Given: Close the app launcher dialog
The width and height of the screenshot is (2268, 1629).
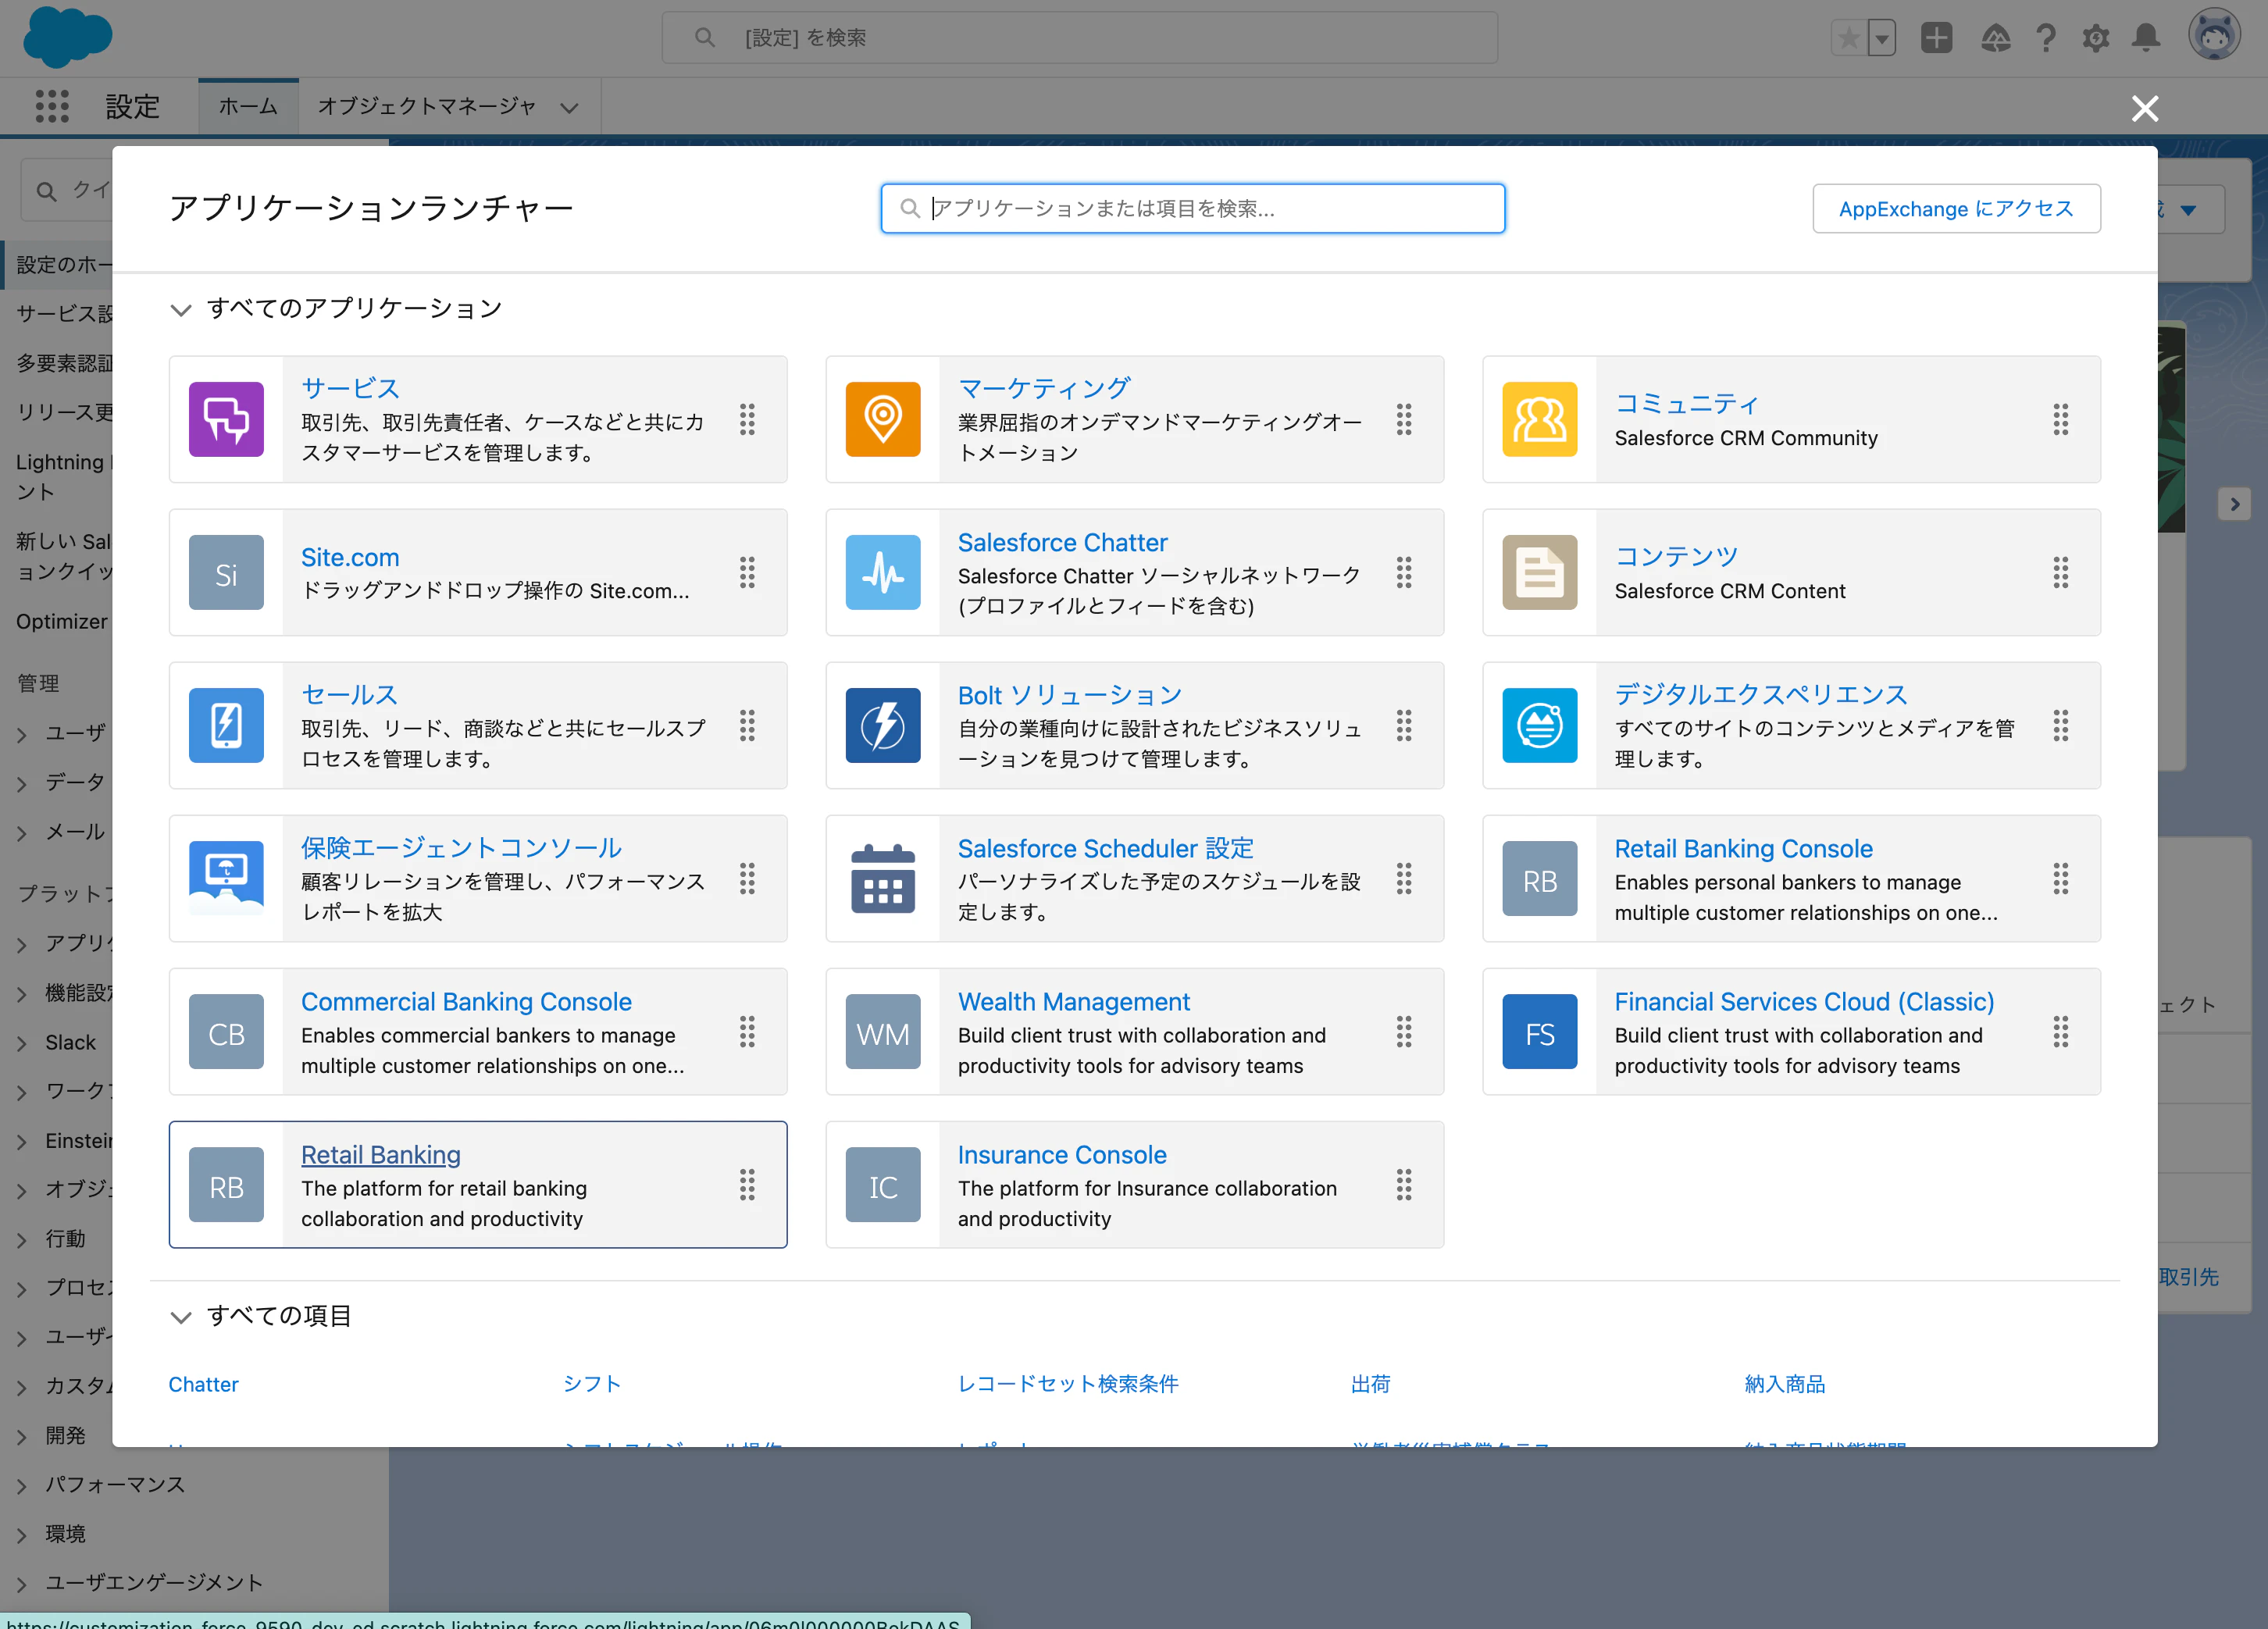Looking at the screenshot, I should point(2145,108).
